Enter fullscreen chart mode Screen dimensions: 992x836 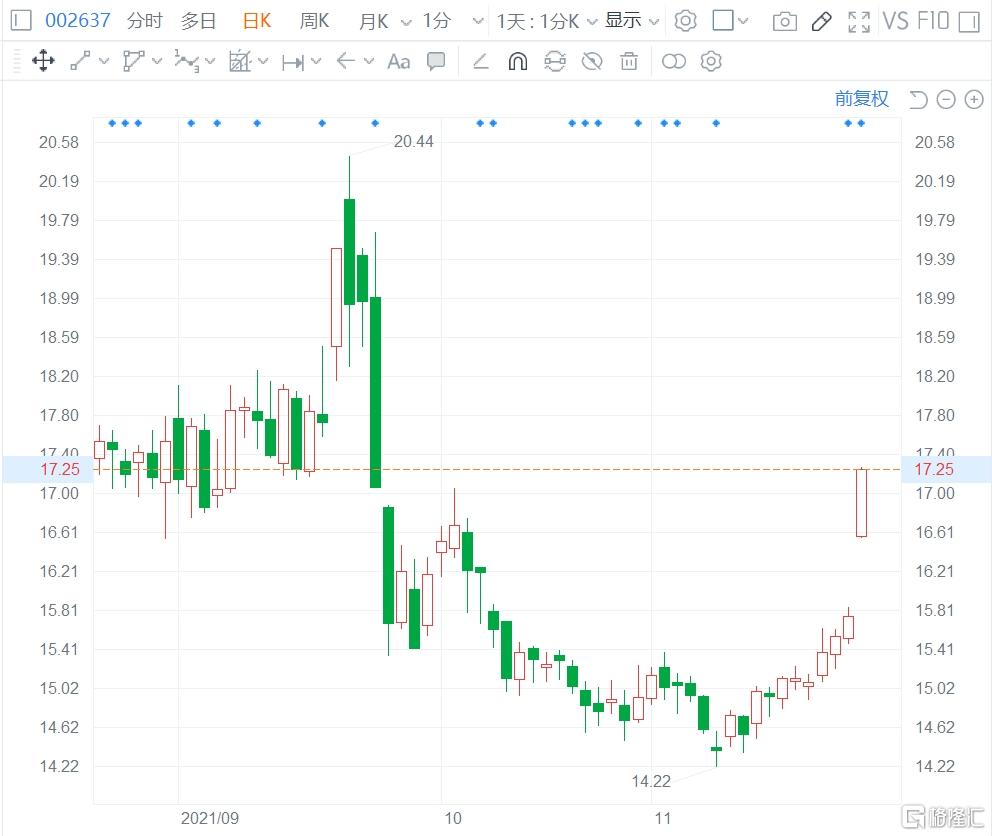coord(859,22)
